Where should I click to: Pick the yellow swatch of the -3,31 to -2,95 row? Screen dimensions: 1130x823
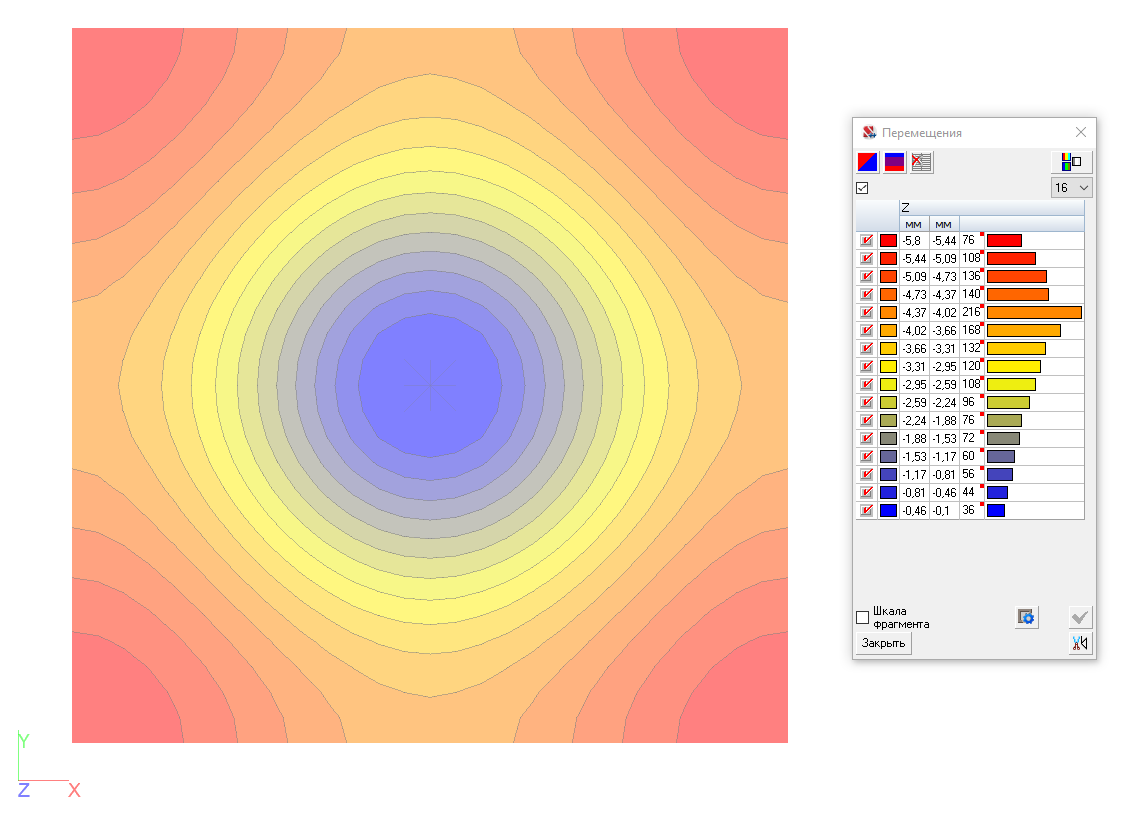(x=889, y=367)
